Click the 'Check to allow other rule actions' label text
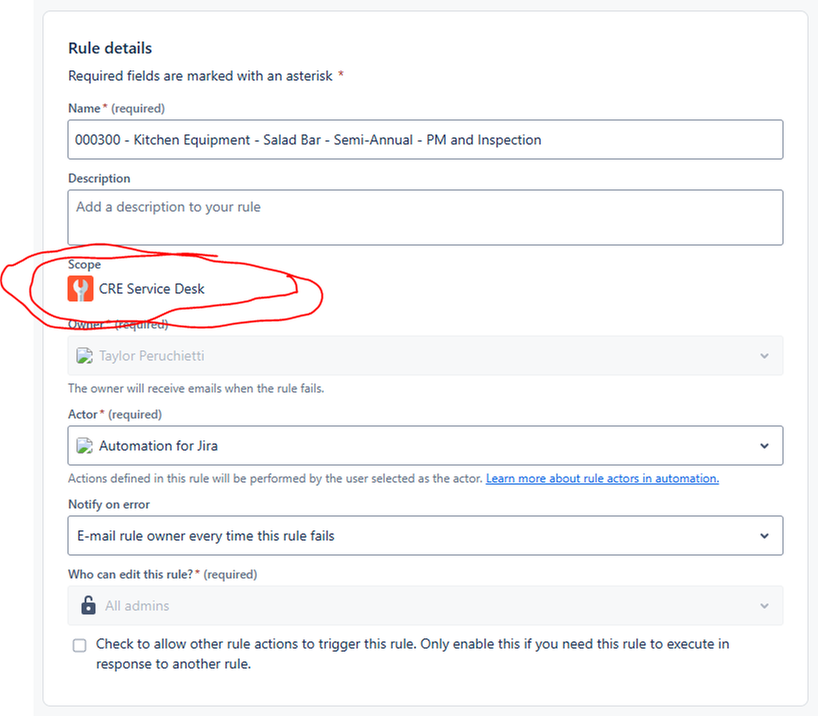The height and width of the screenshot is (716, 818). tap(412, 654)
